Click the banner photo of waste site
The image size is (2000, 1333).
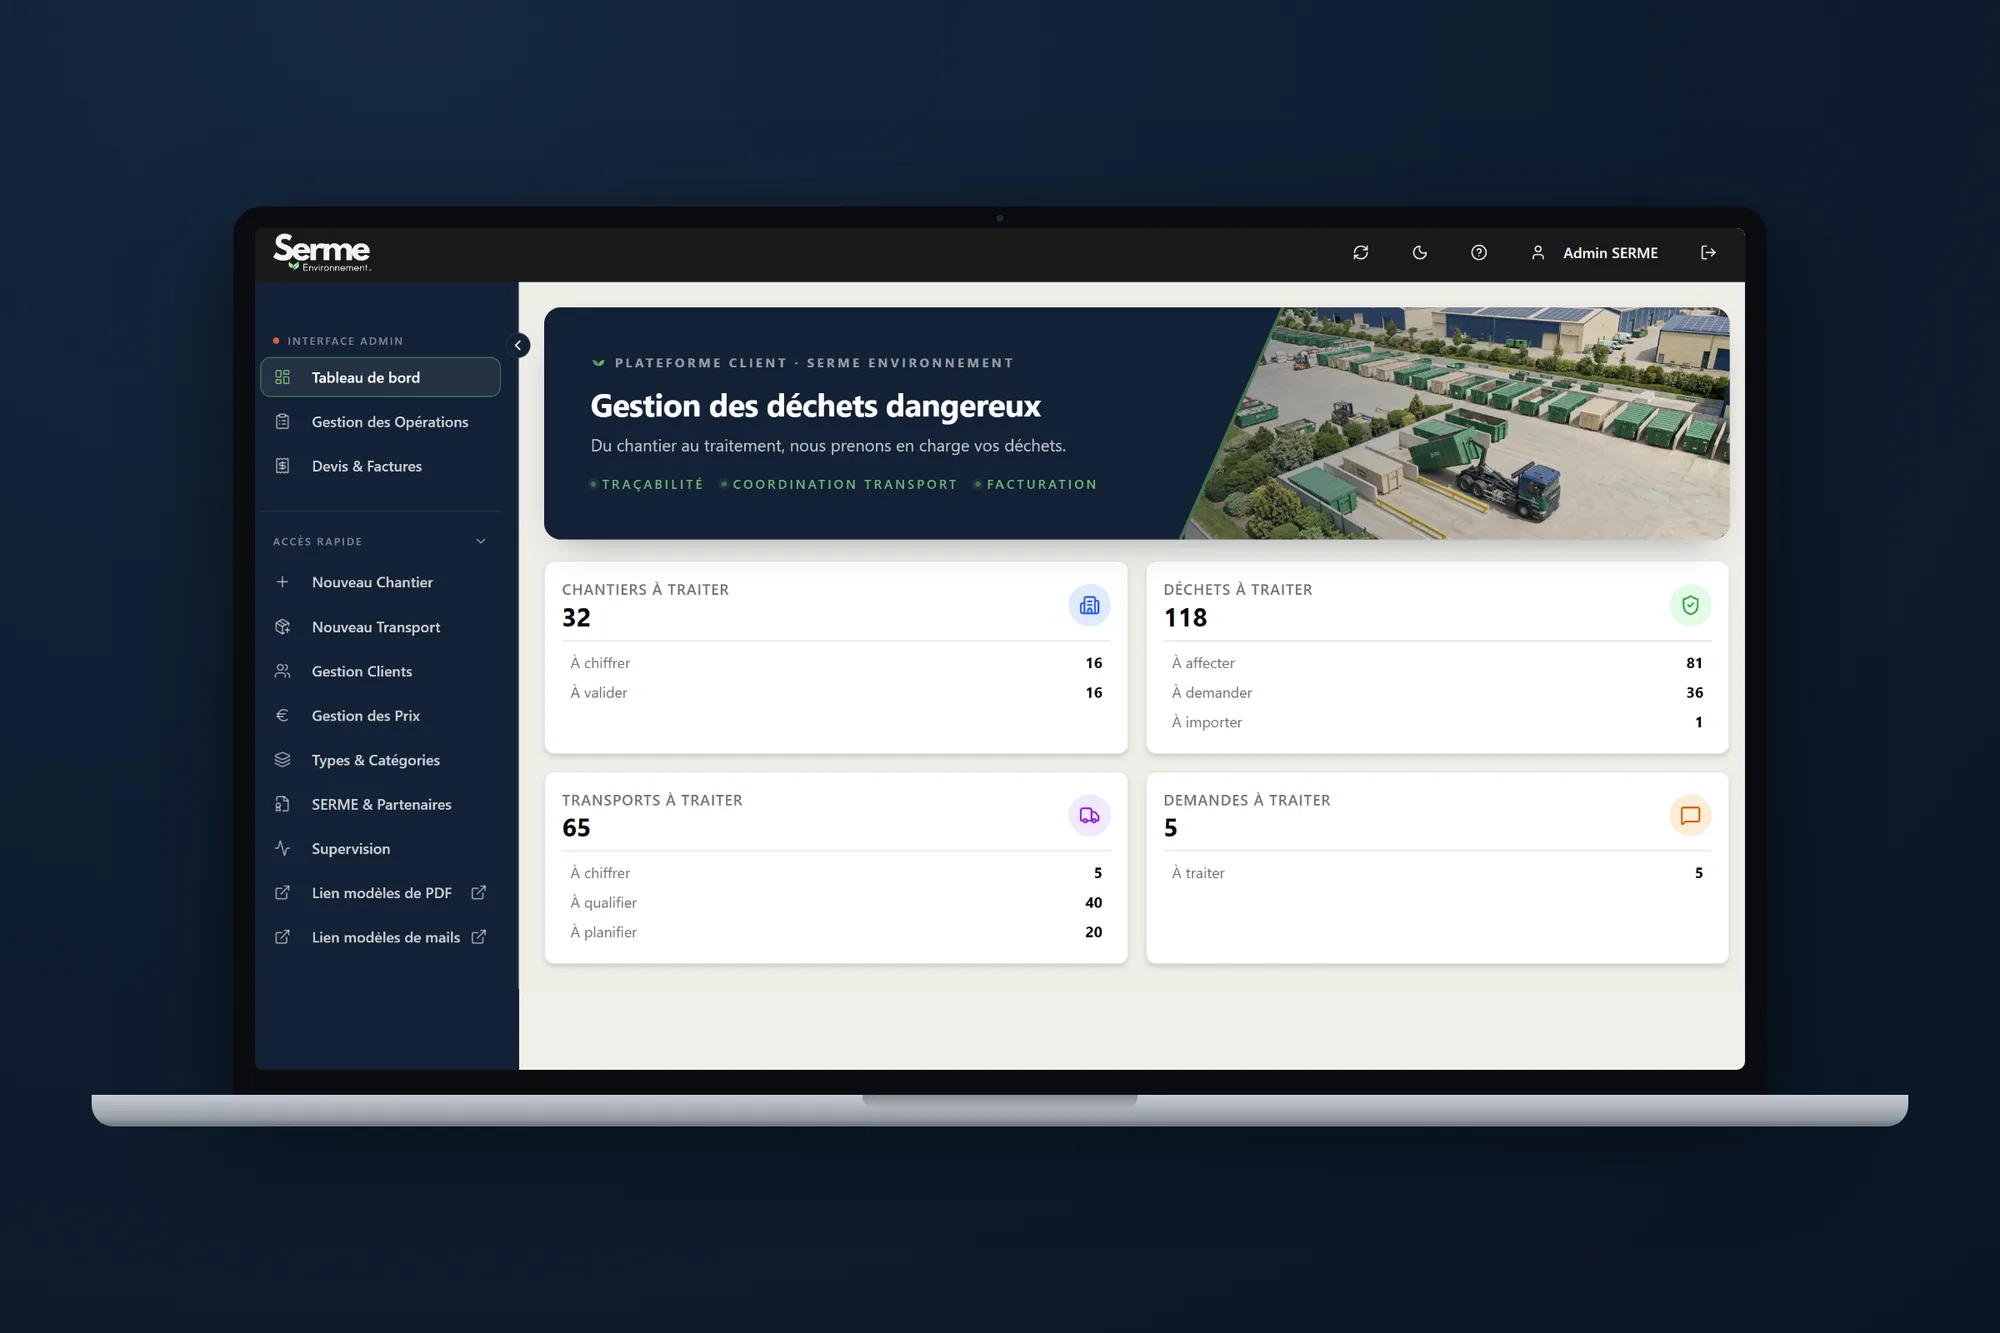point(1470,423)
